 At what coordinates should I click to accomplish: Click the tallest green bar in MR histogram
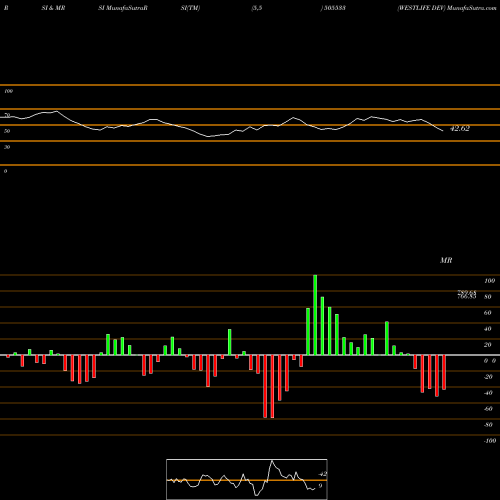point(315,315)
